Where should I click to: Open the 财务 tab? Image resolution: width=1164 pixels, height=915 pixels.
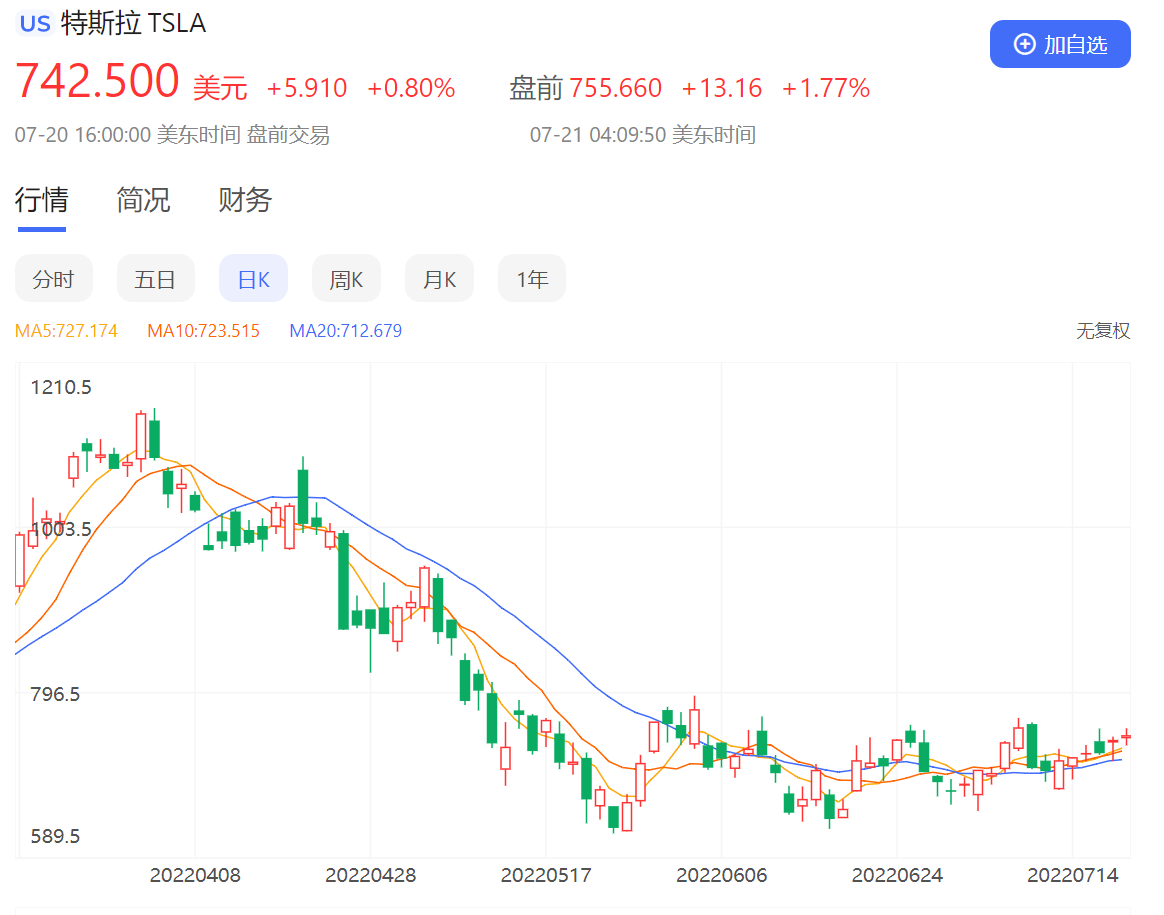[245, 200]
